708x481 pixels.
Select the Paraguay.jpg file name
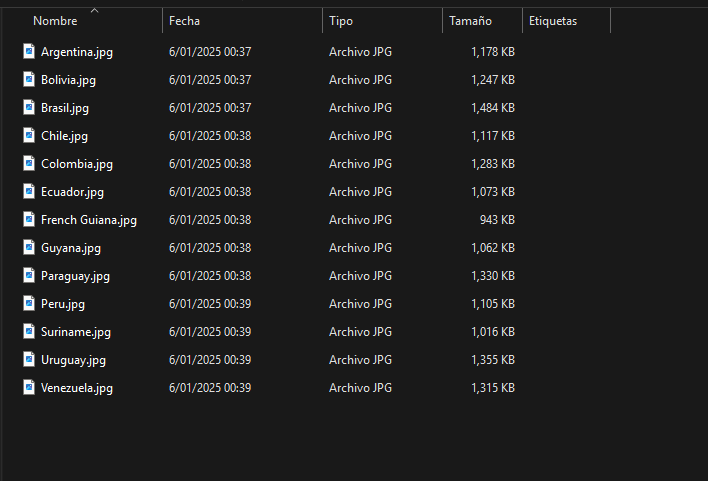click(x=75, y=276)
